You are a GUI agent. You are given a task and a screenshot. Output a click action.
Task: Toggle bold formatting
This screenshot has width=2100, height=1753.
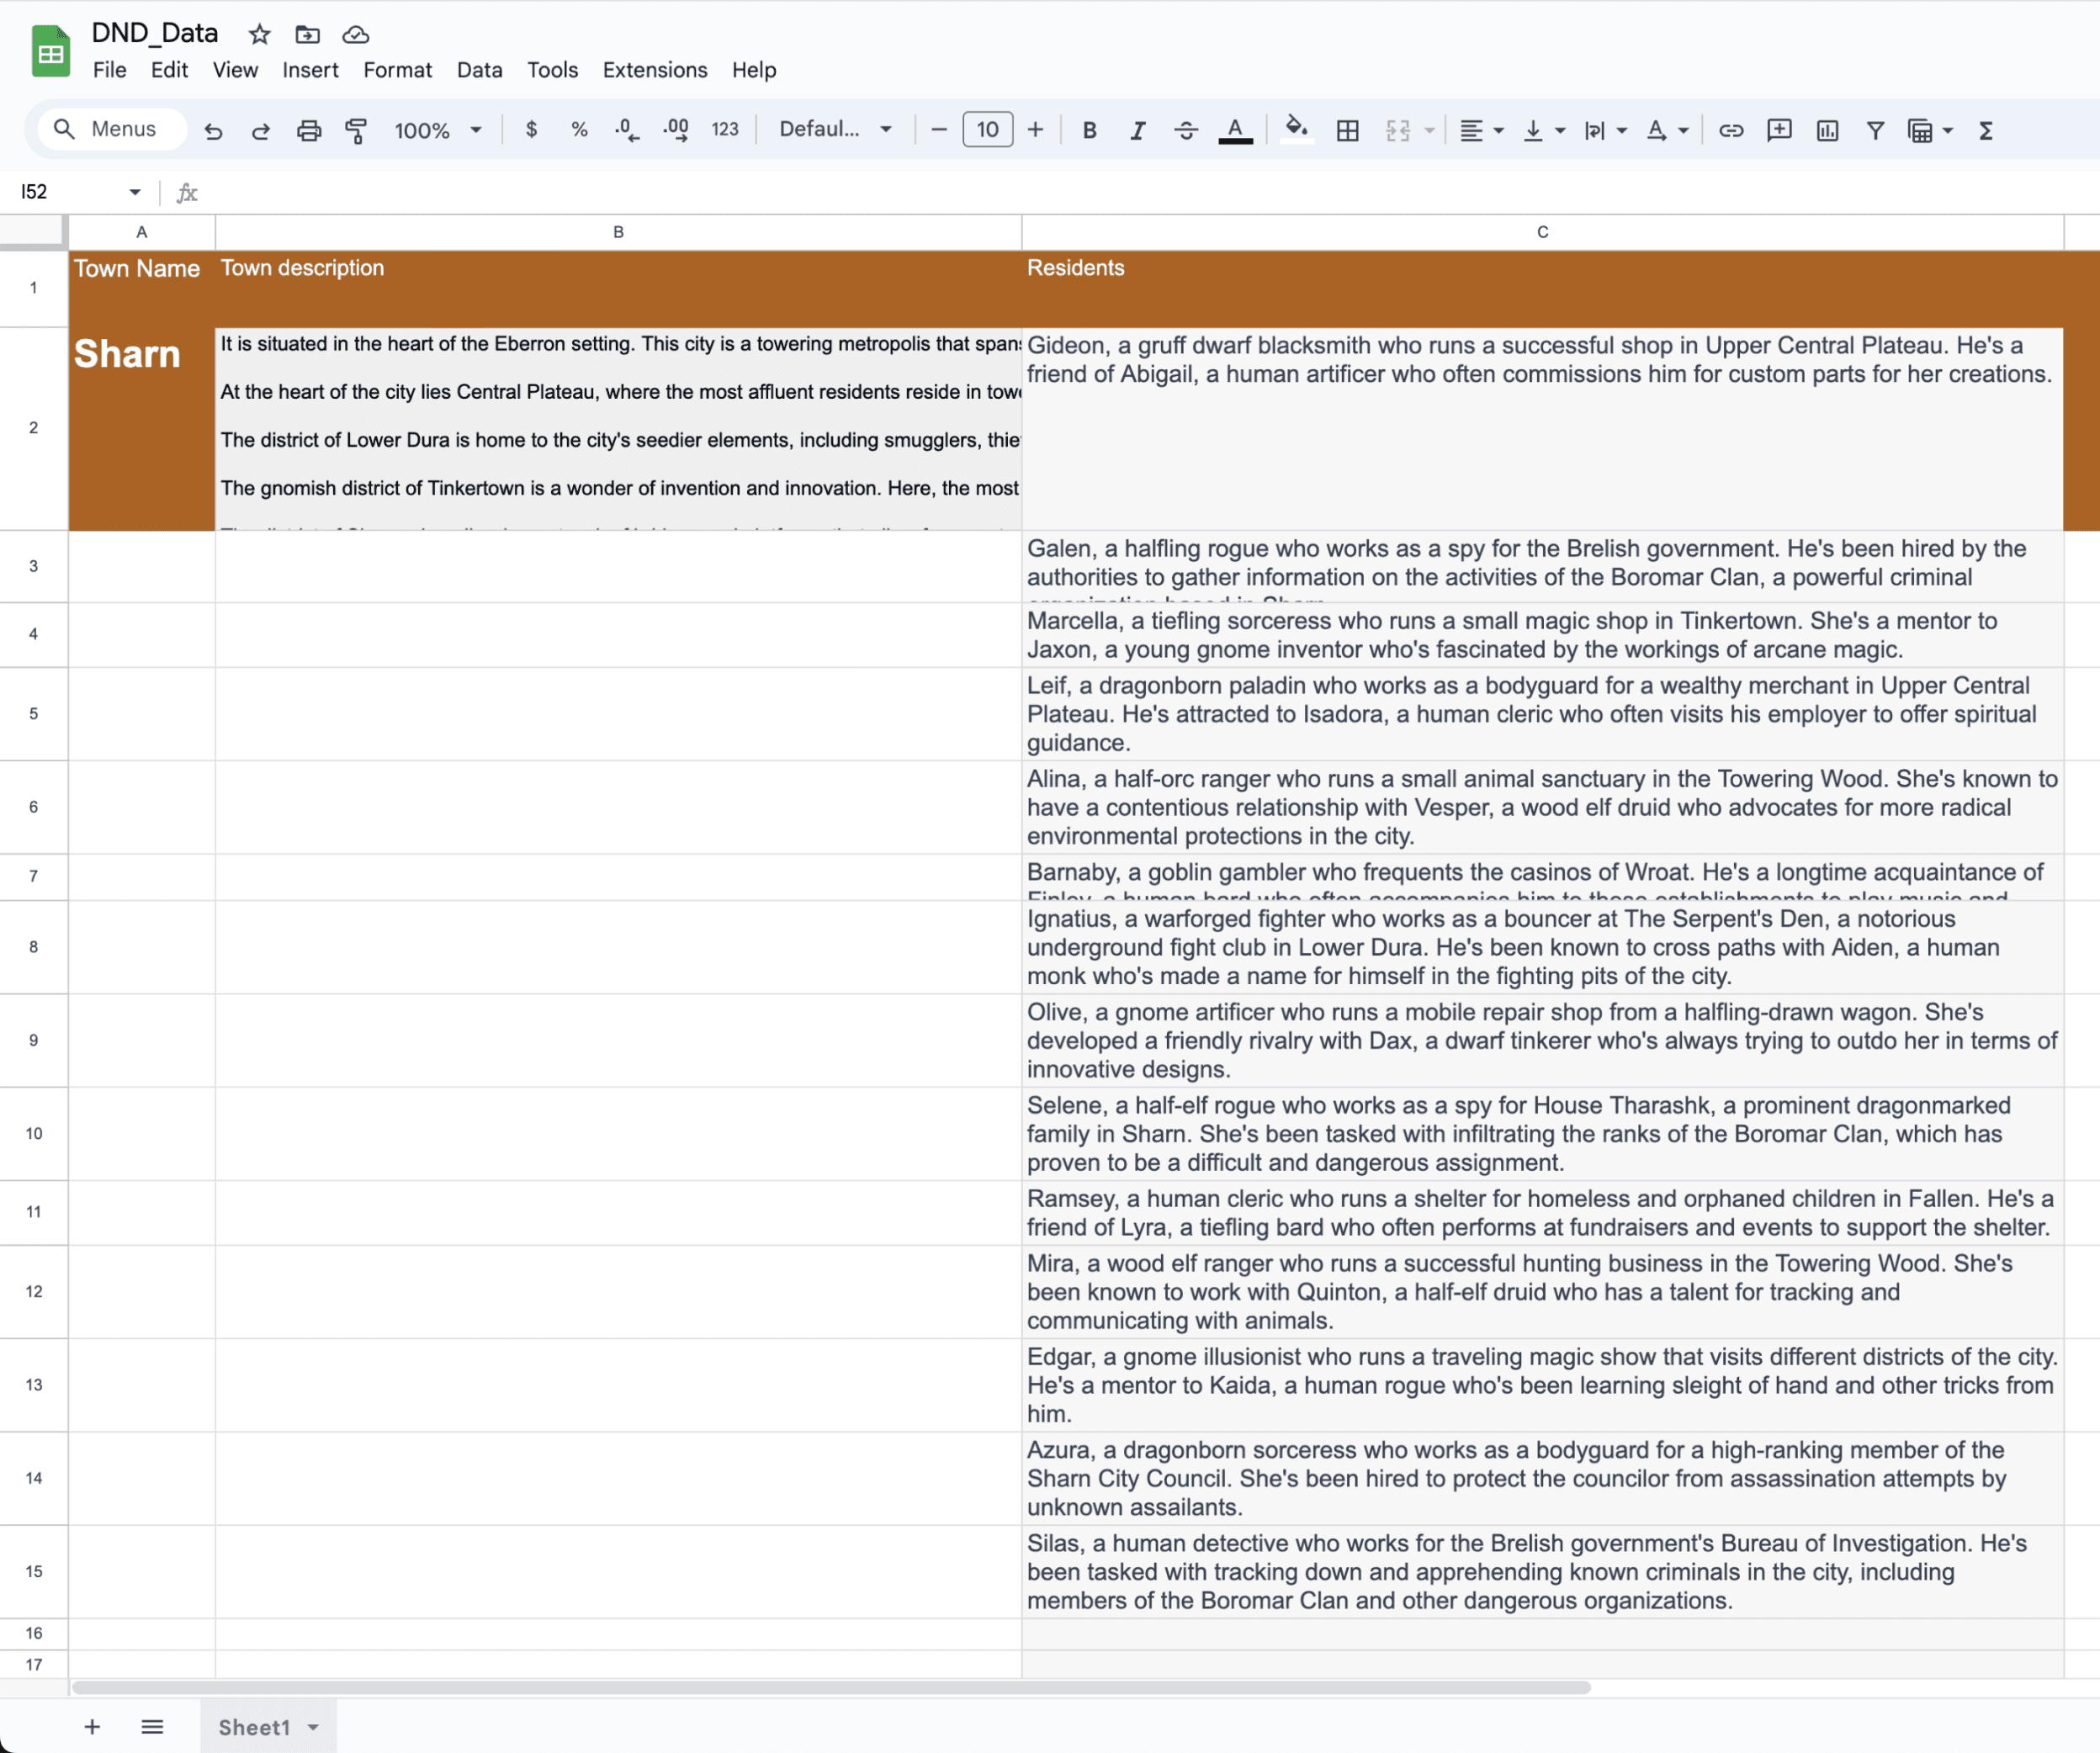(1089, 130)
